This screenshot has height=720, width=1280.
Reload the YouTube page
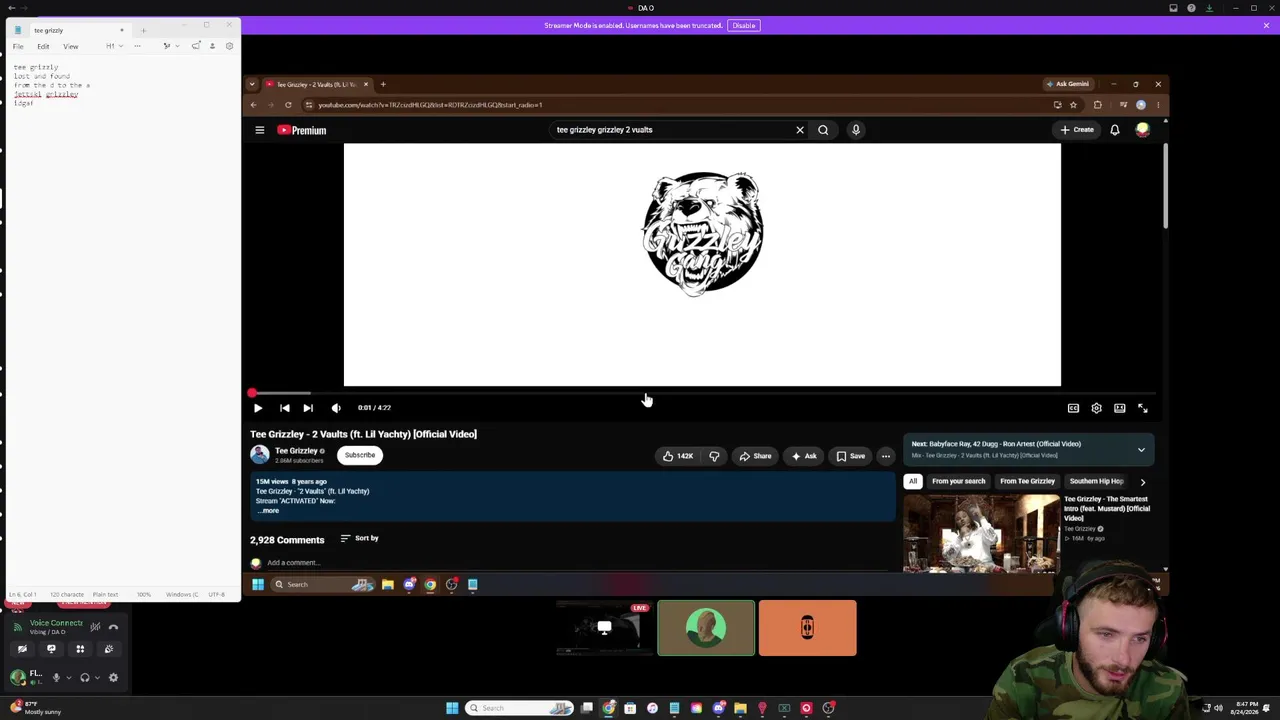click(288, 105)
